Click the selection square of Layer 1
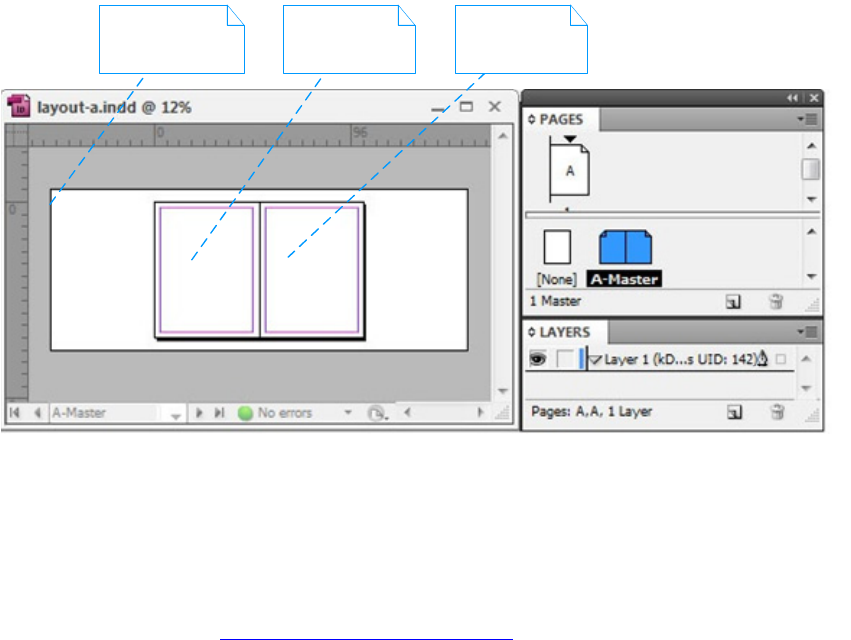Screen dimensions: 851x640 [780, 359]
